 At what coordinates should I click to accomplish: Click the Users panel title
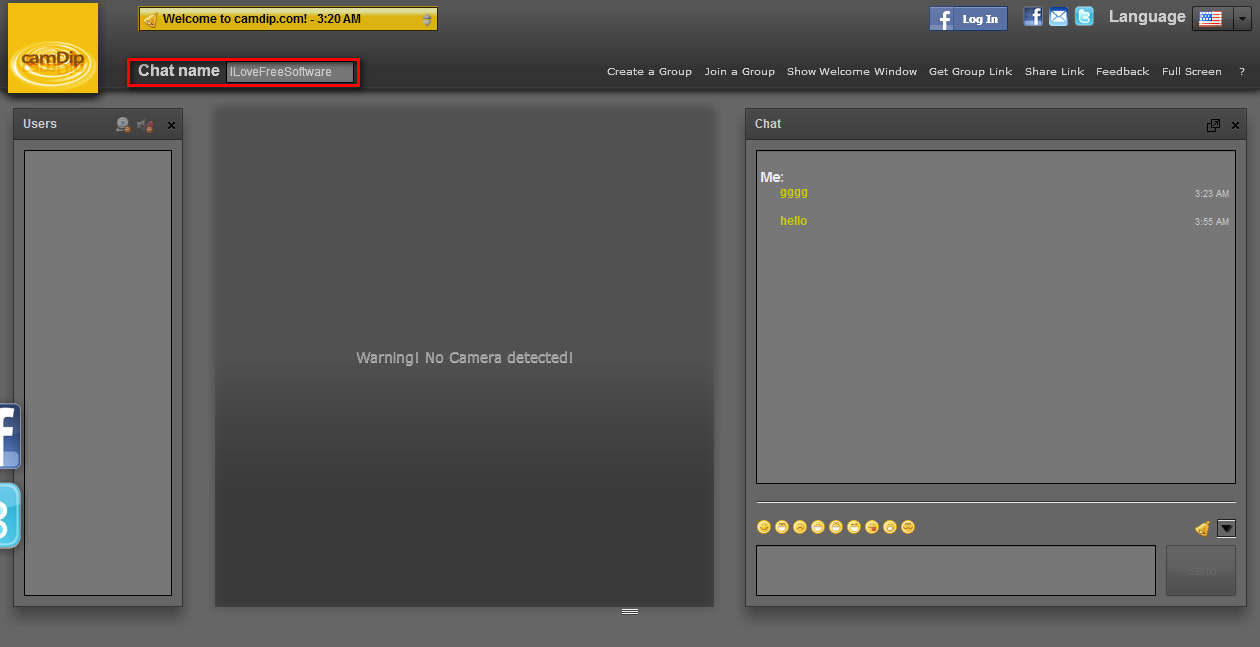coord(40,124)
